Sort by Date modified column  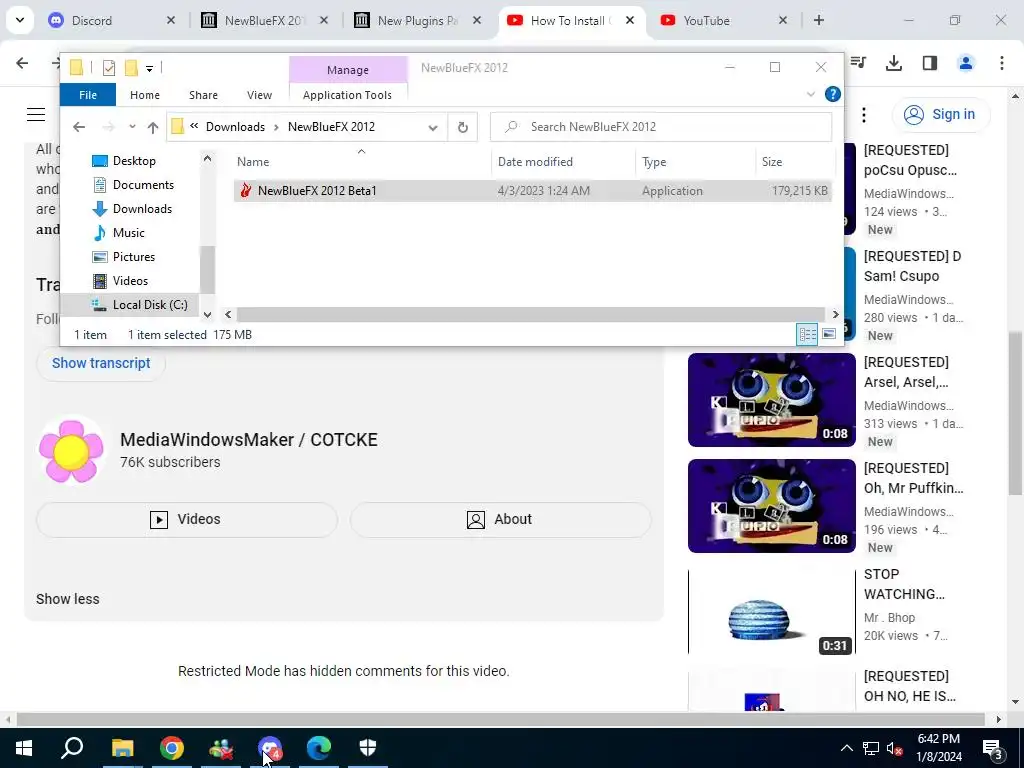535,161
